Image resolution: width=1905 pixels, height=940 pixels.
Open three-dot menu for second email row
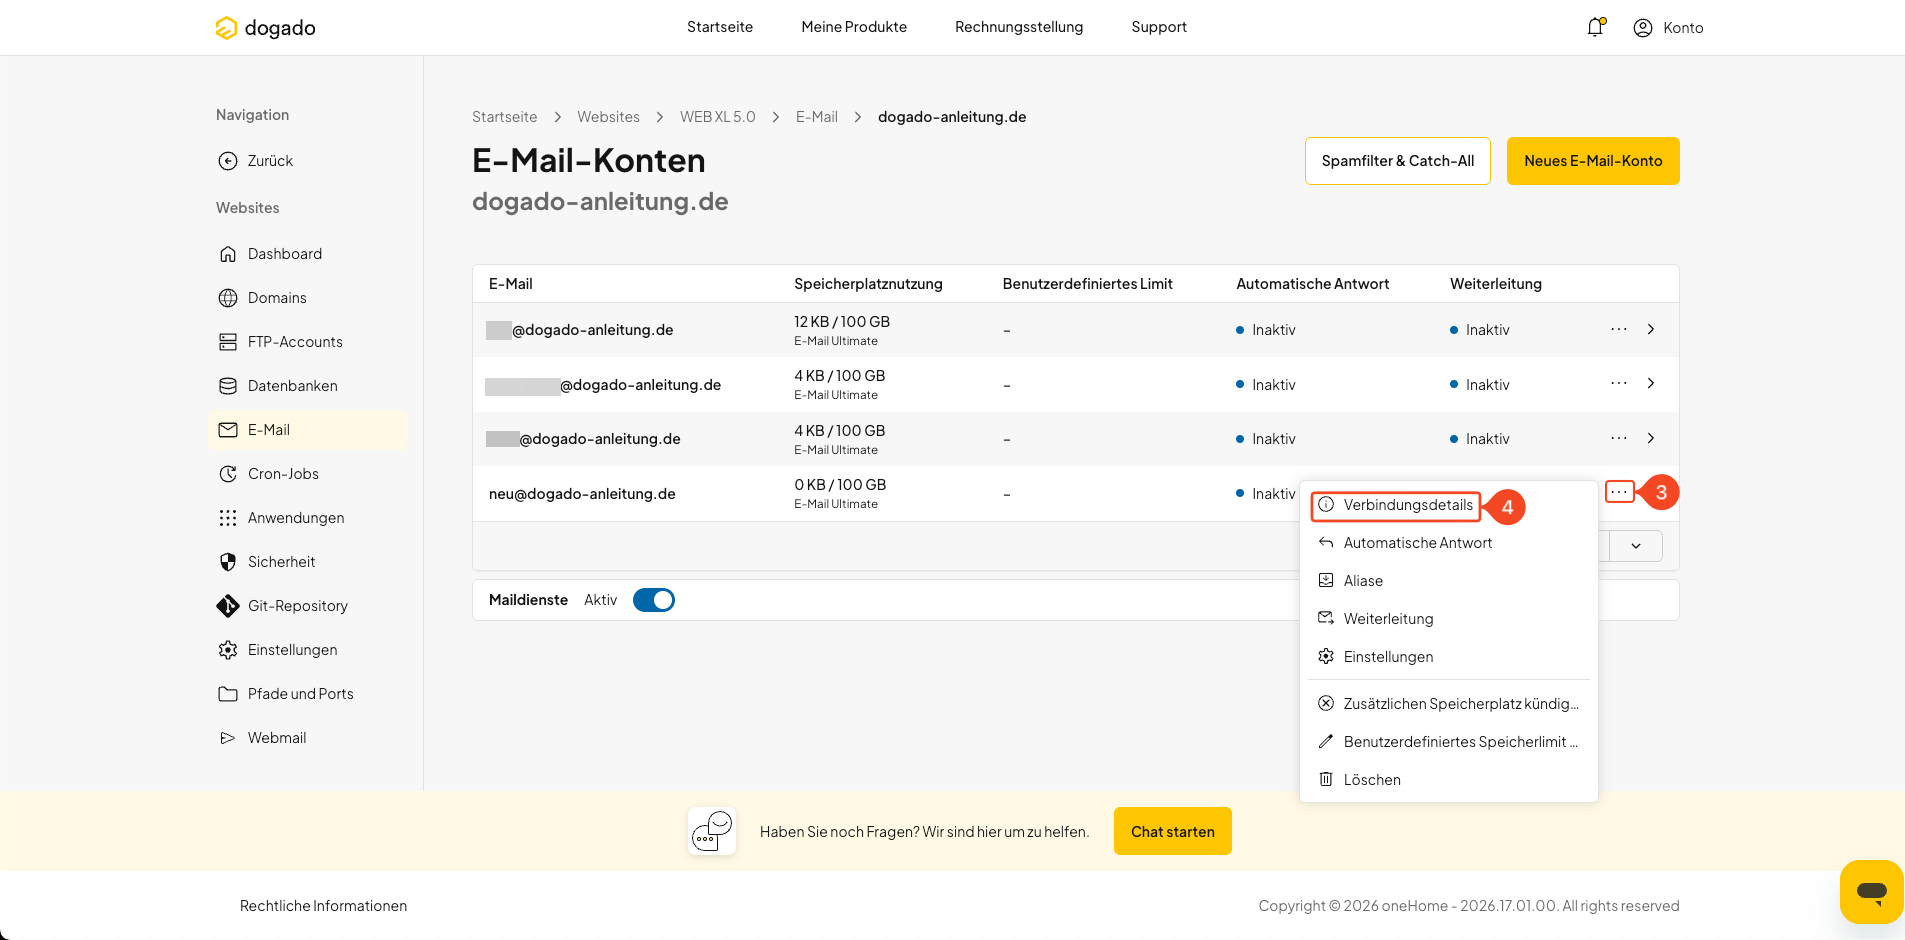(x=1619, y=383)
